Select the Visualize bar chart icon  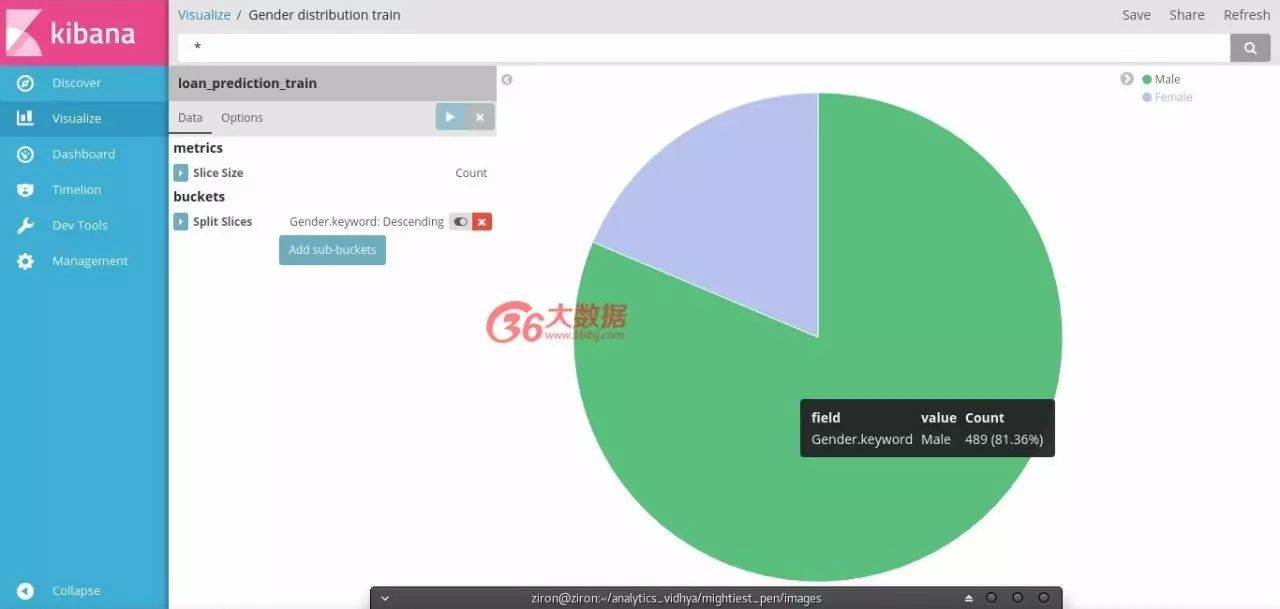pyautogui.click(x=25, y=118)
